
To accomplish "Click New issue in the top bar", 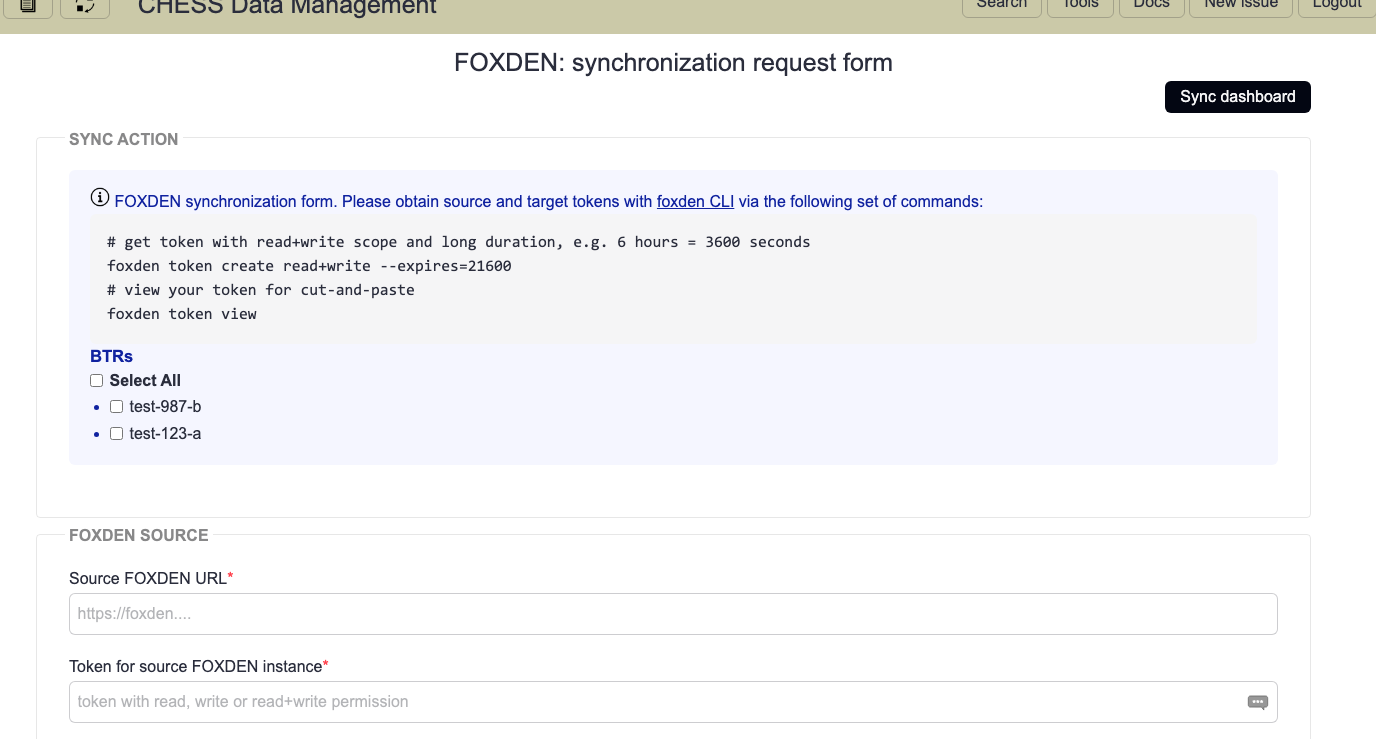I will point(1240,6).
